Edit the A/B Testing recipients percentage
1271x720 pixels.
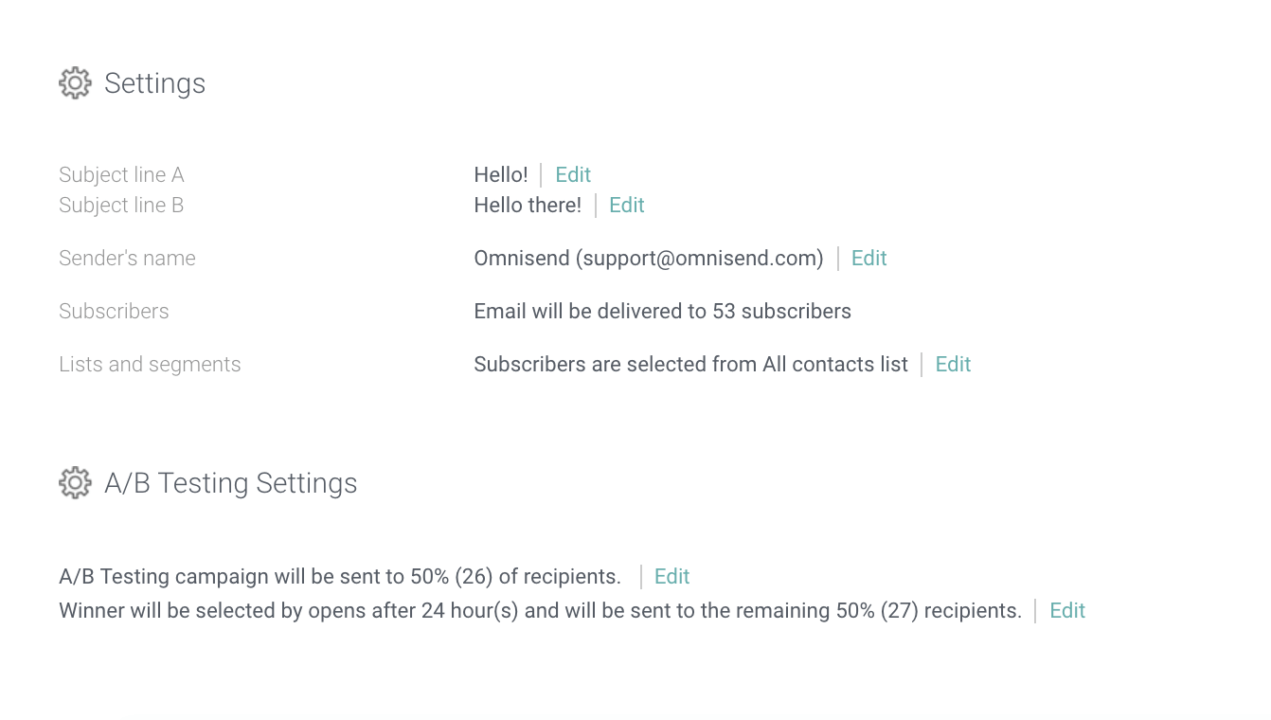coord(671,576)
